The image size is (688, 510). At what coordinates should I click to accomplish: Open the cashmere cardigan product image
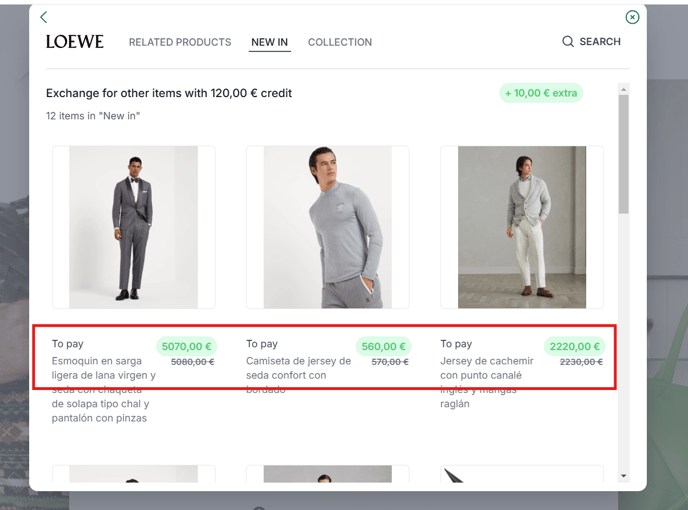[x=522, y=227]
